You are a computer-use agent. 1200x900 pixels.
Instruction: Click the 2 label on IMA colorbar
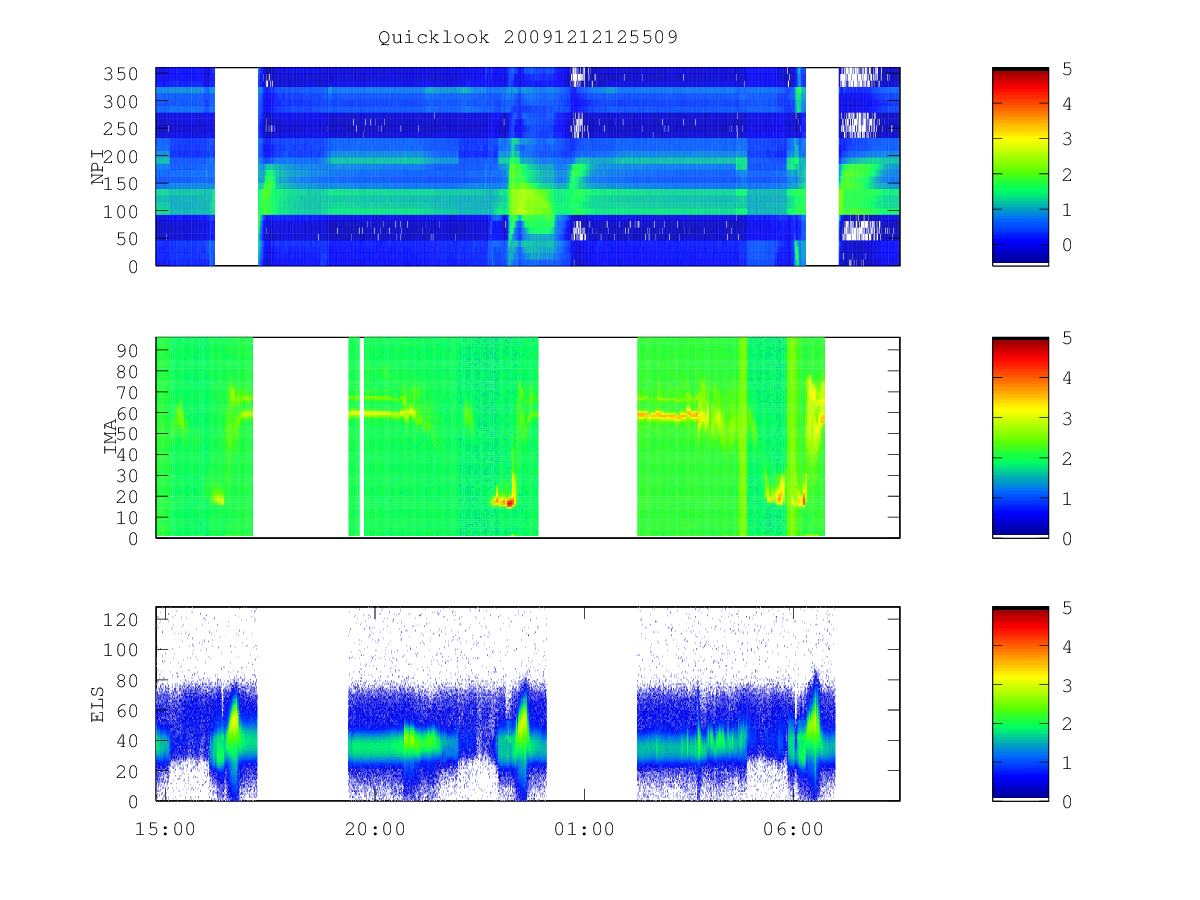(x=1067, y=458)
